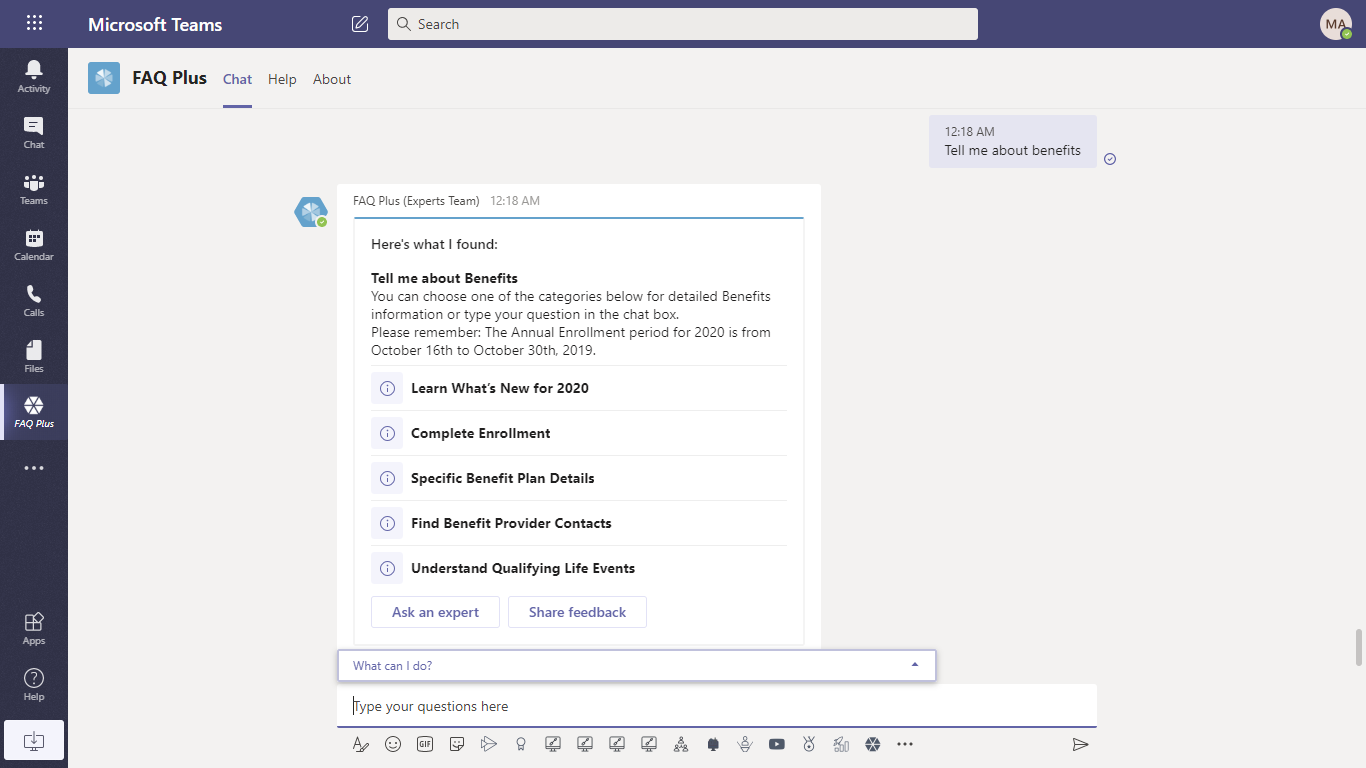Screen dimensions: 1366x768
Task: Click the Stream arrow icon in compose bar
Action: (x=489, y=744)
